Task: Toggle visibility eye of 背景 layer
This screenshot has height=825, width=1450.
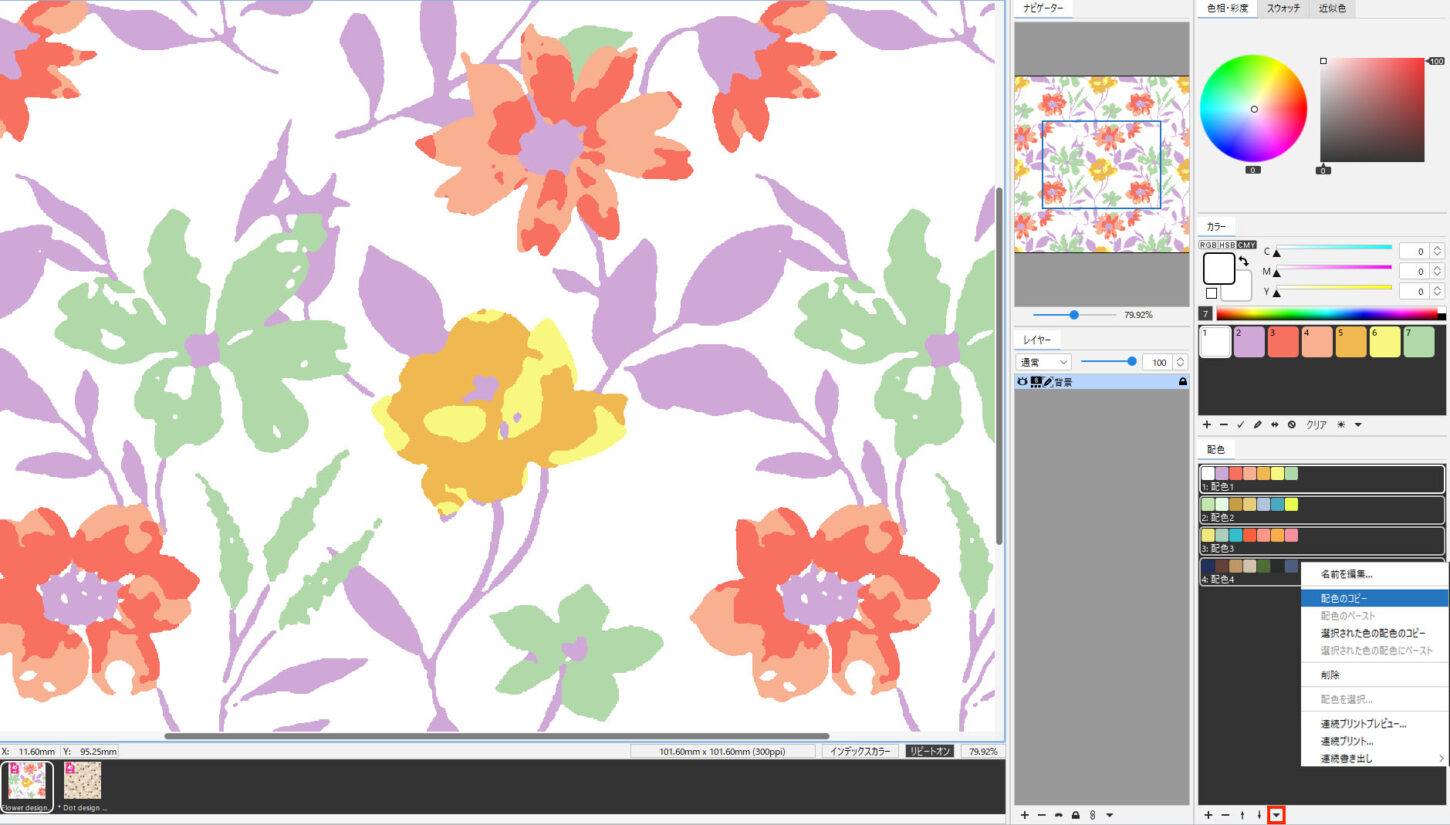Action: (x=1022, y=382)
